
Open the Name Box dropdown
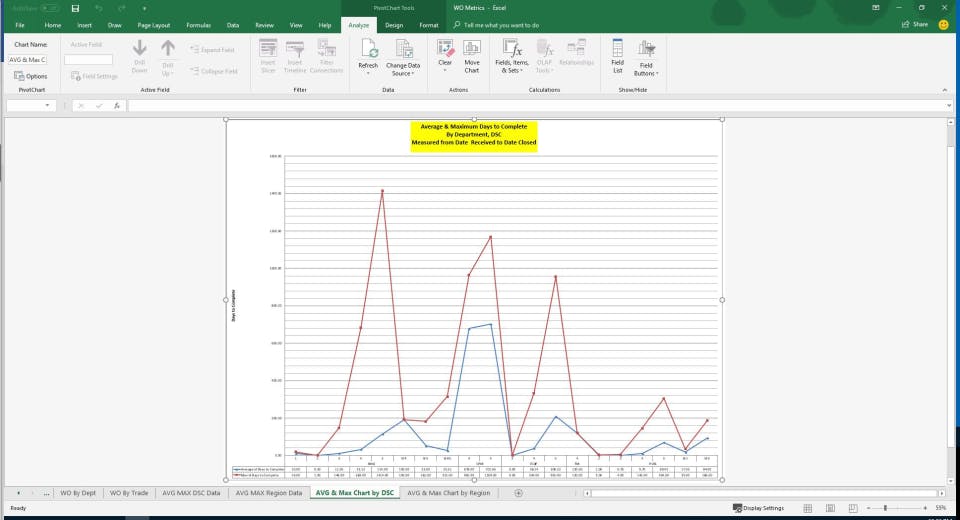[47, 105]
